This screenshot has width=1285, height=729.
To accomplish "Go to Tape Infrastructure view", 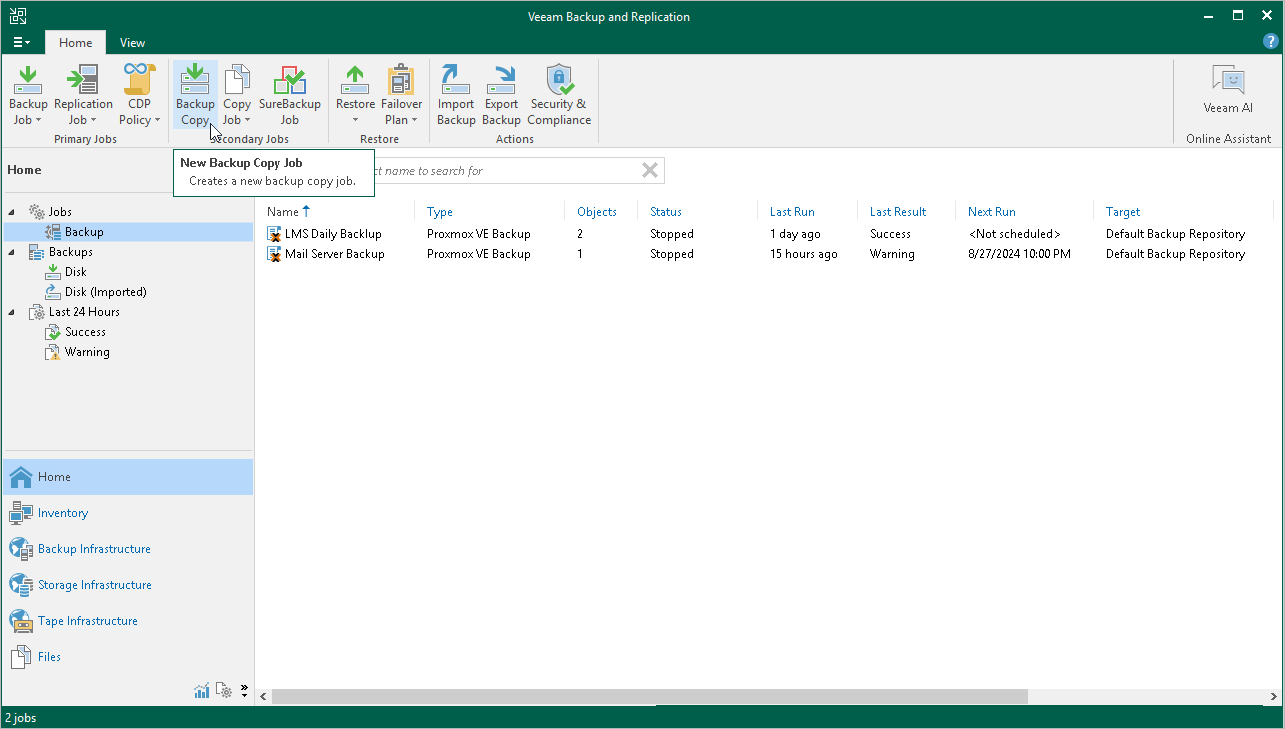I will click(x=128, y=621).
